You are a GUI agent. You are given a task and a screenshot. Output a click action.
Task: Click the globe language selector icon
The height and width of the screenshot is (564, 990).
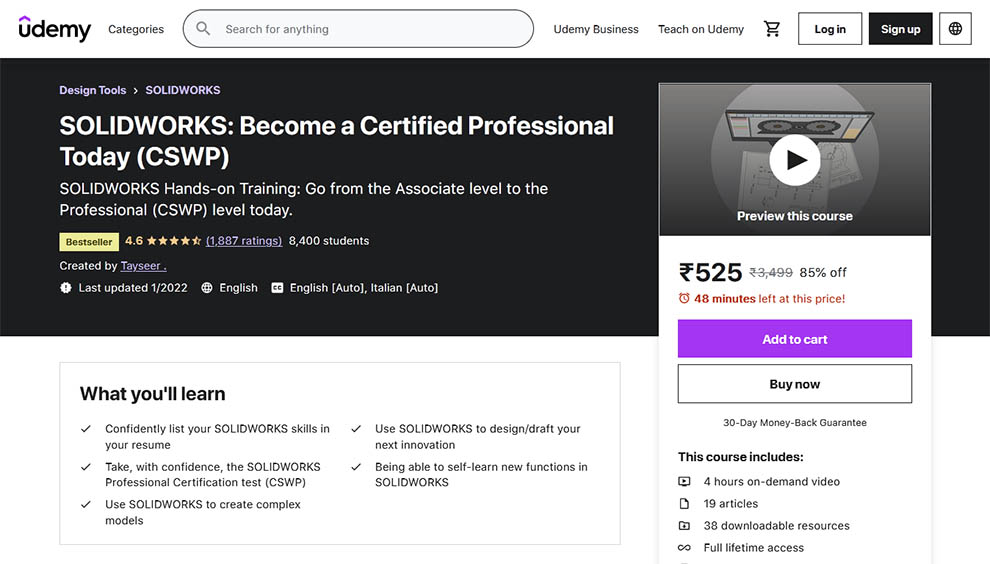tap(955, 29)
